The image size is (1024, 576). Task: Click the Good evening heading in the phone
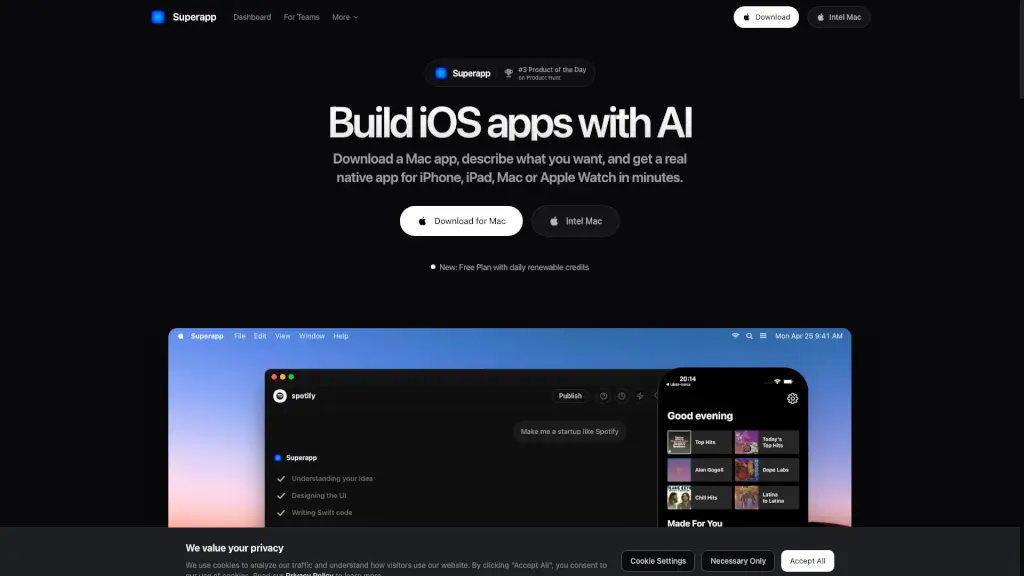coord(699,416)
